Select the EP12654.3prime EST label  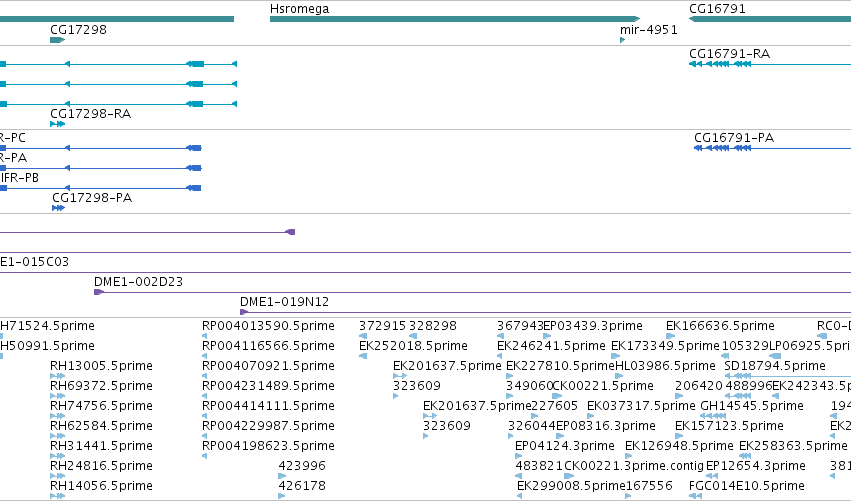pos(755,466)
